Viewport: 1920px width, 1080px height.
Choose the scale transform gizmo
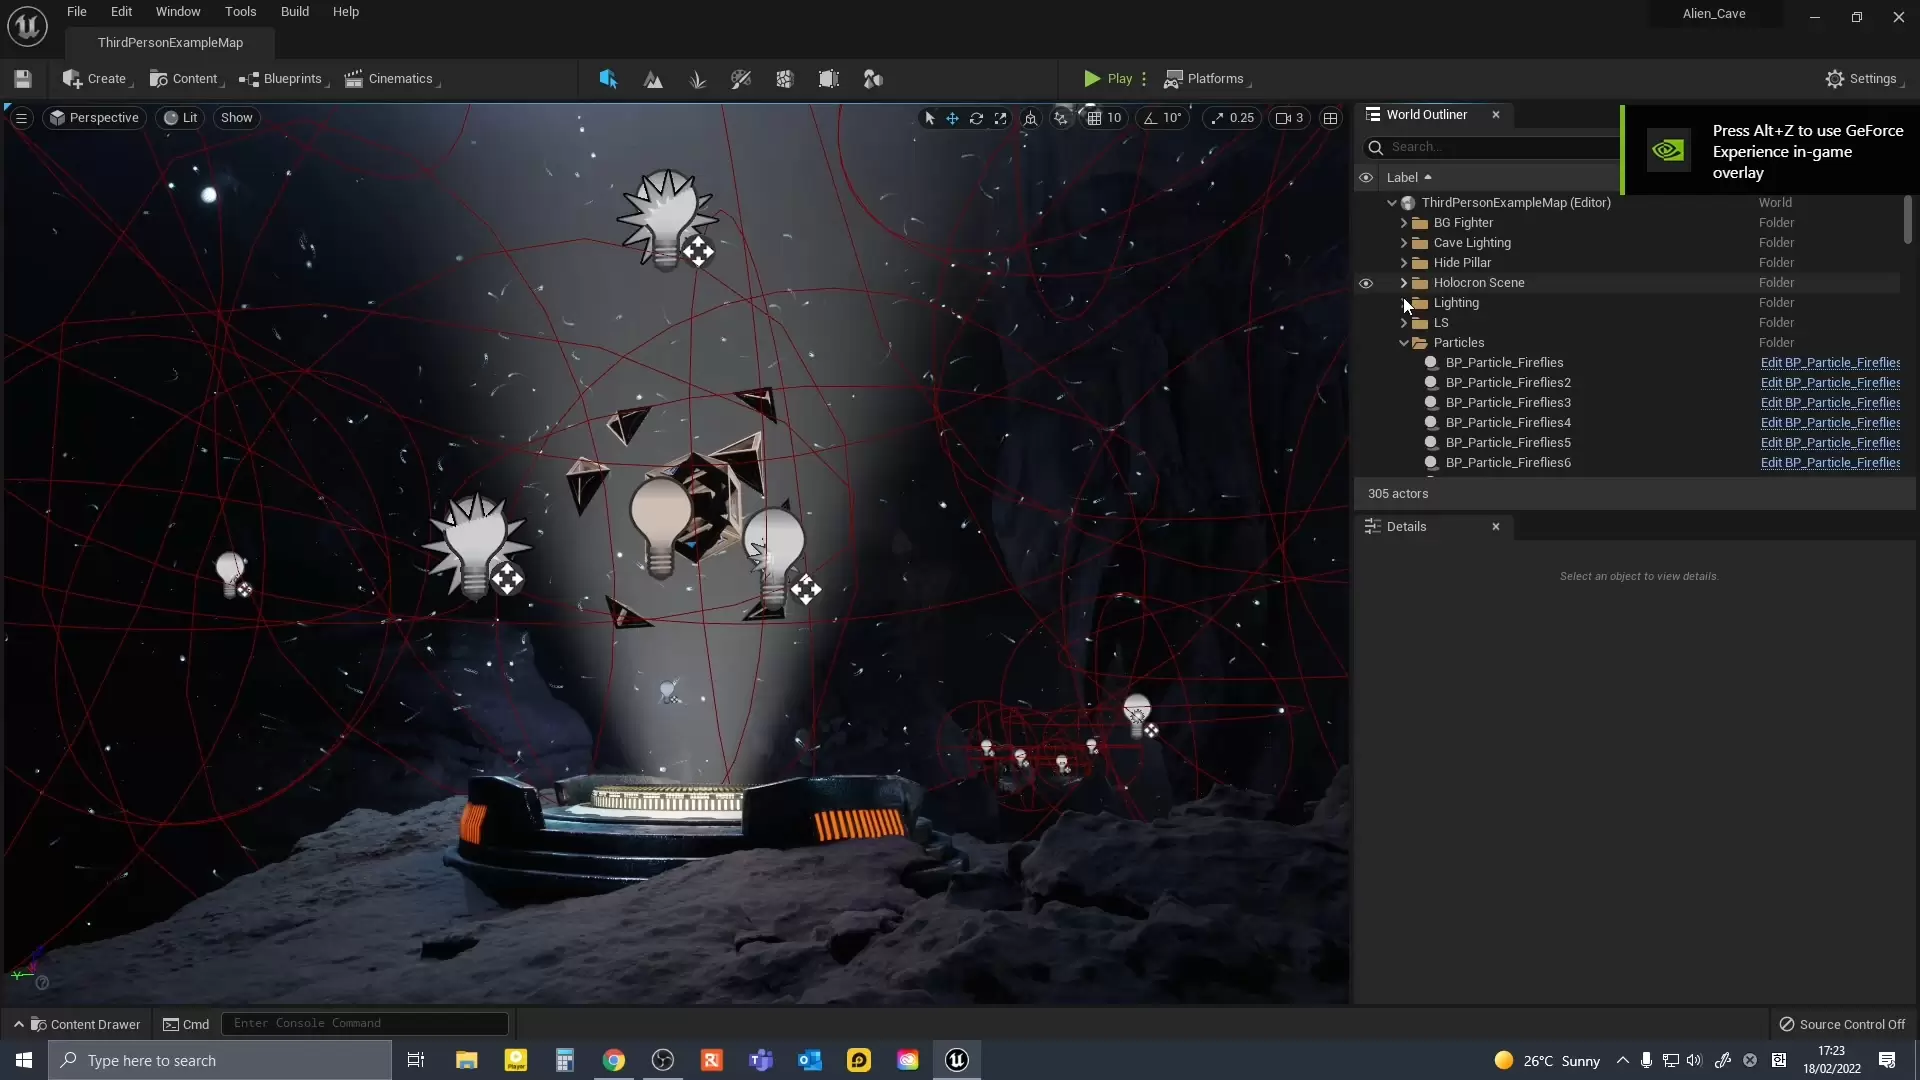1000,118
